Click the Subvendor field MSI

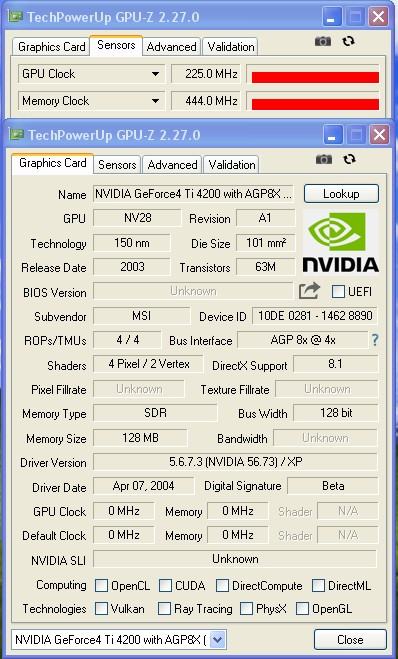141,316
